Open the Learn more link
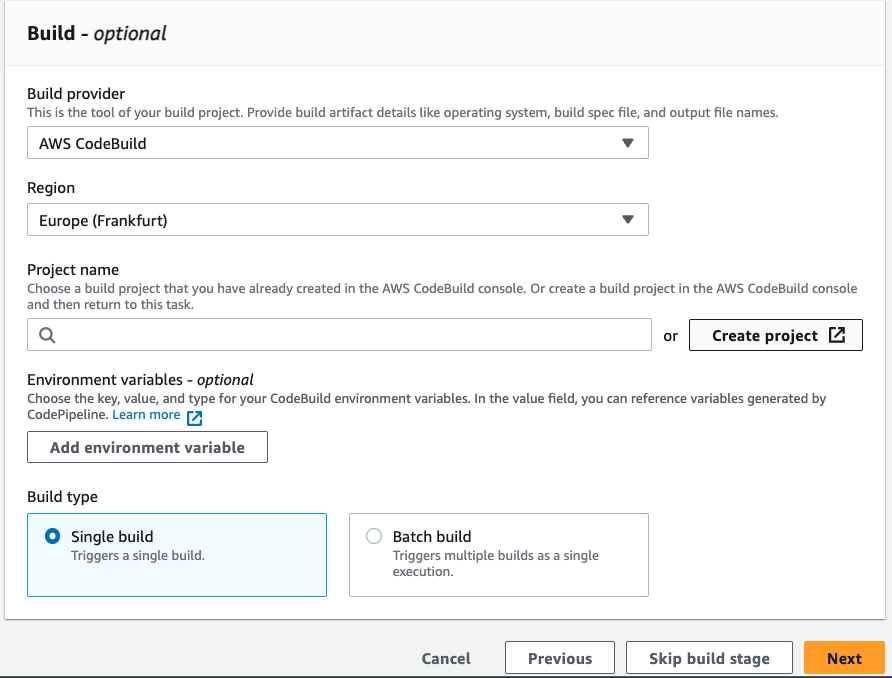 (x=146, y=415)
